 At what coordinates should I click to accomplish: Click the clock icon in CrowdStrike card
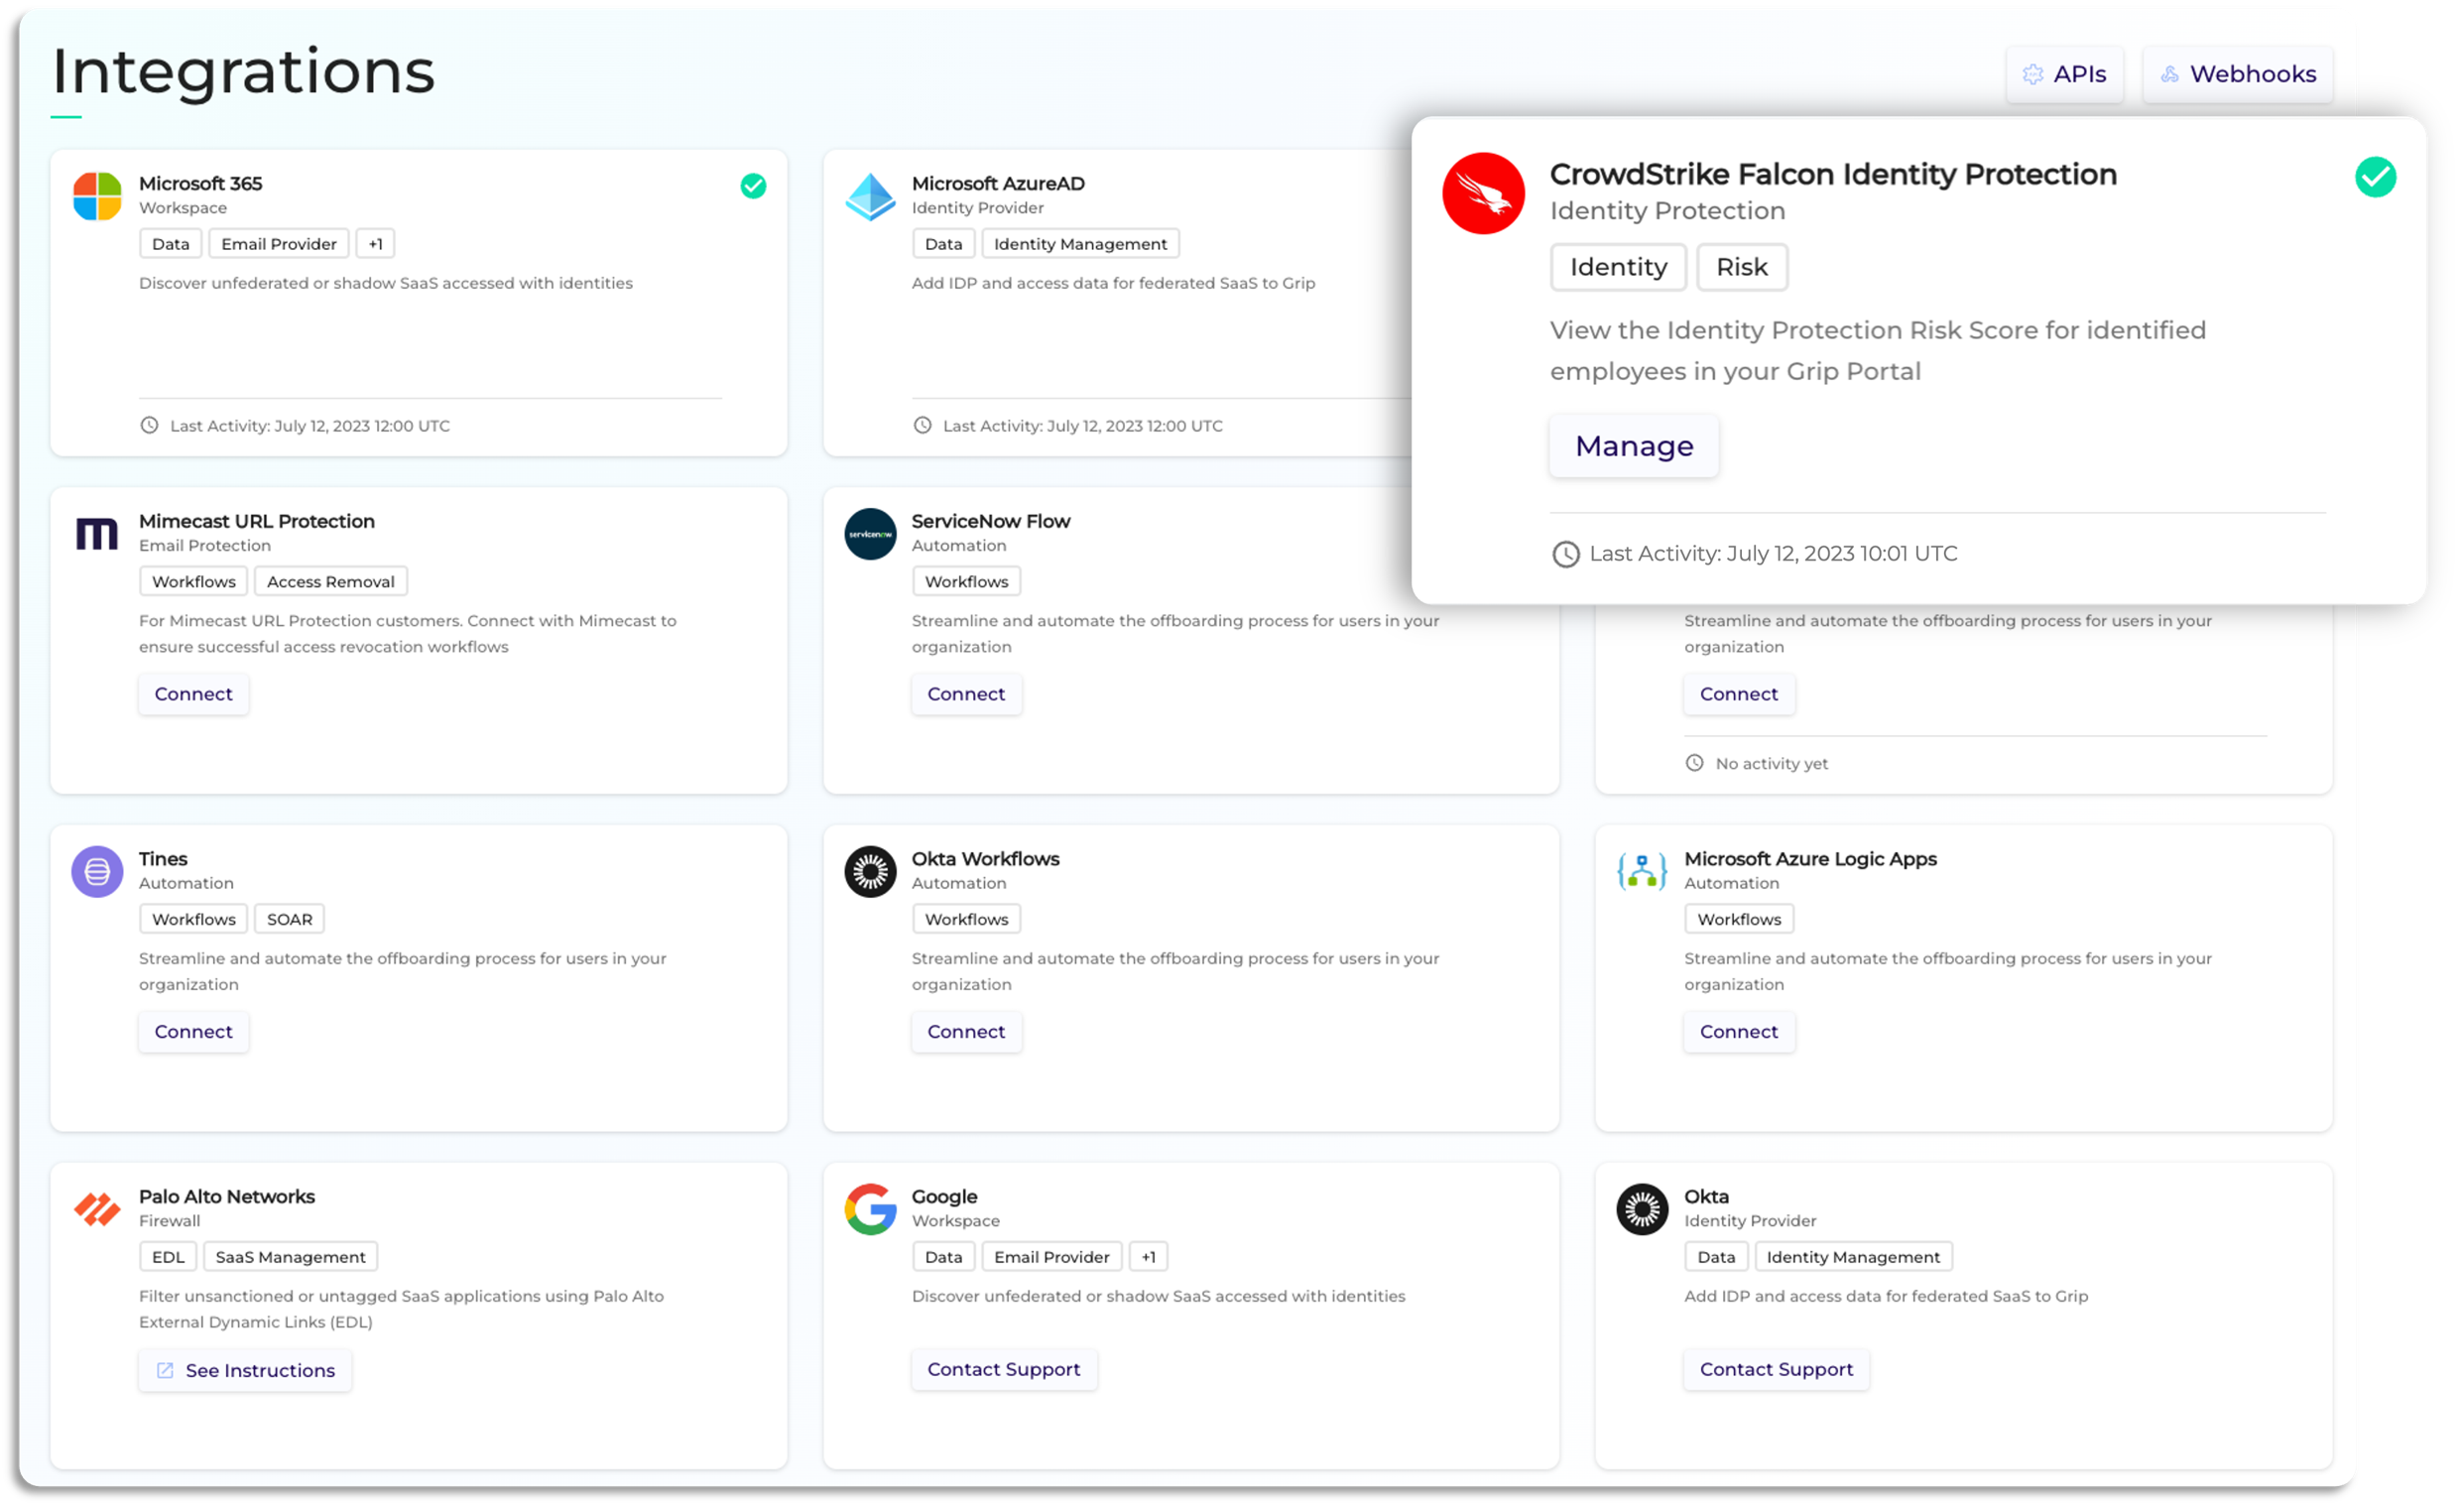(1565, 554)
